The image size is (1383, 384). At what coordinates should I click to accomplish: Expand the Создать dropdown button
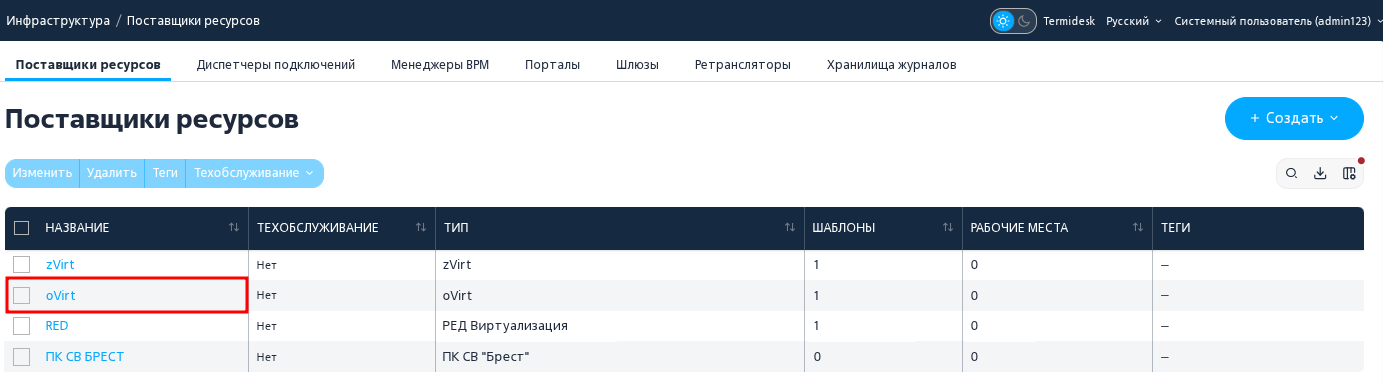click(1294, 118)
